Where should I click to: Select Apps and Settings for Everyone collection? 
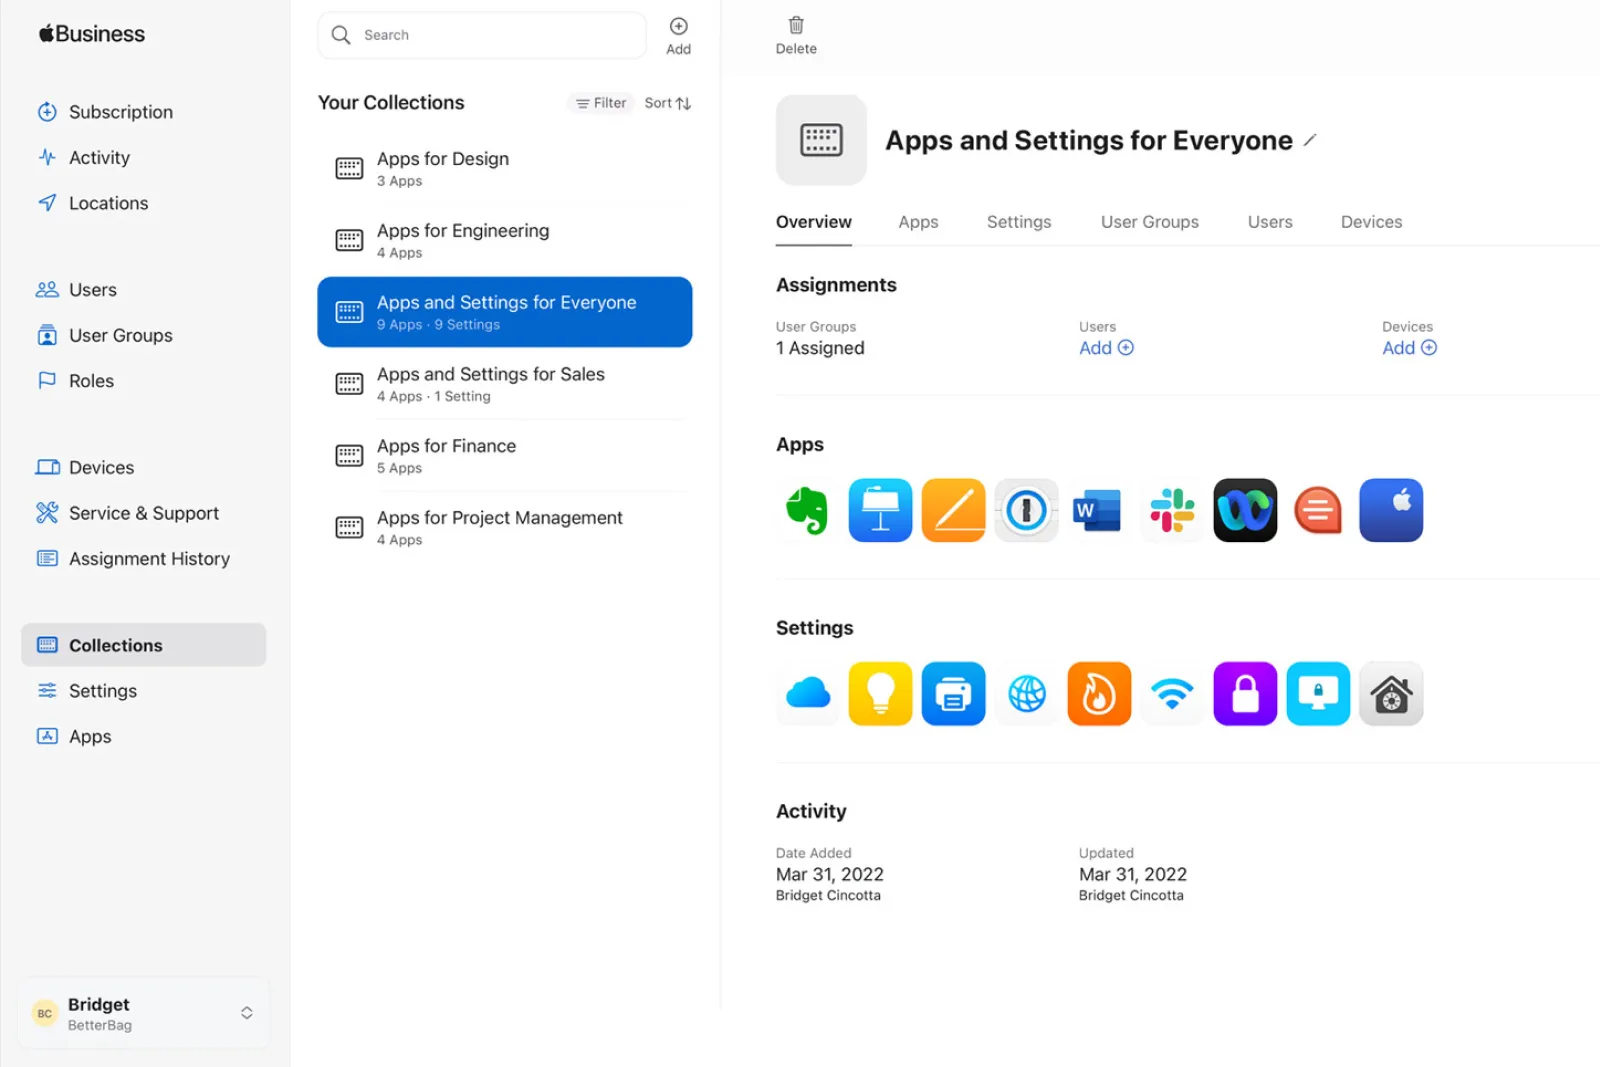tap(505, 312)
